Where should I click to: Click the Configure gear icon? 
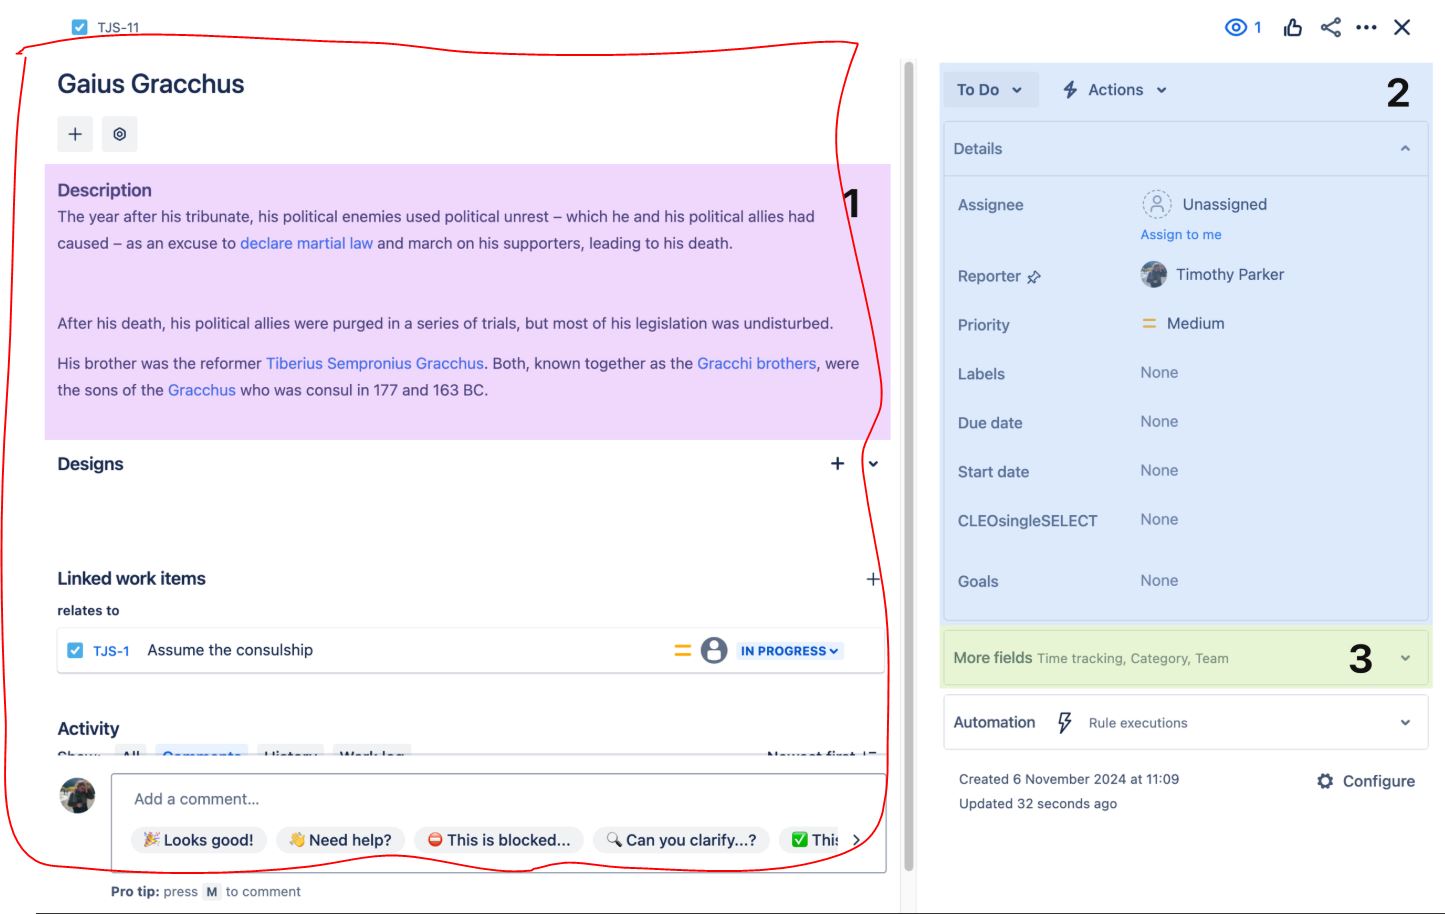1325,781
